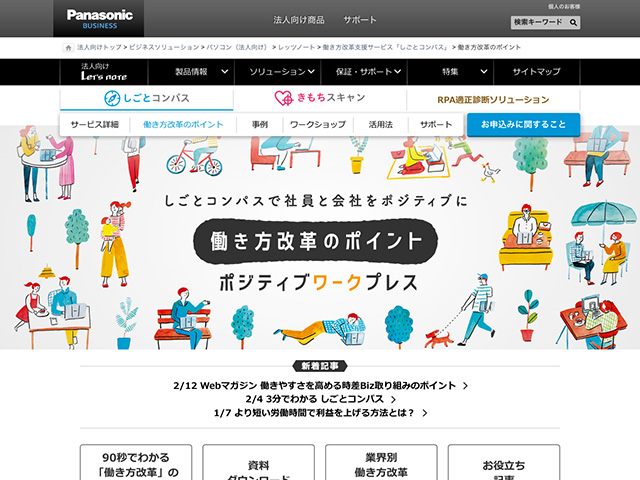Open the サービス詳細 sub-menu item
Viewport: 640px width, 480px height.
(95, 124)
